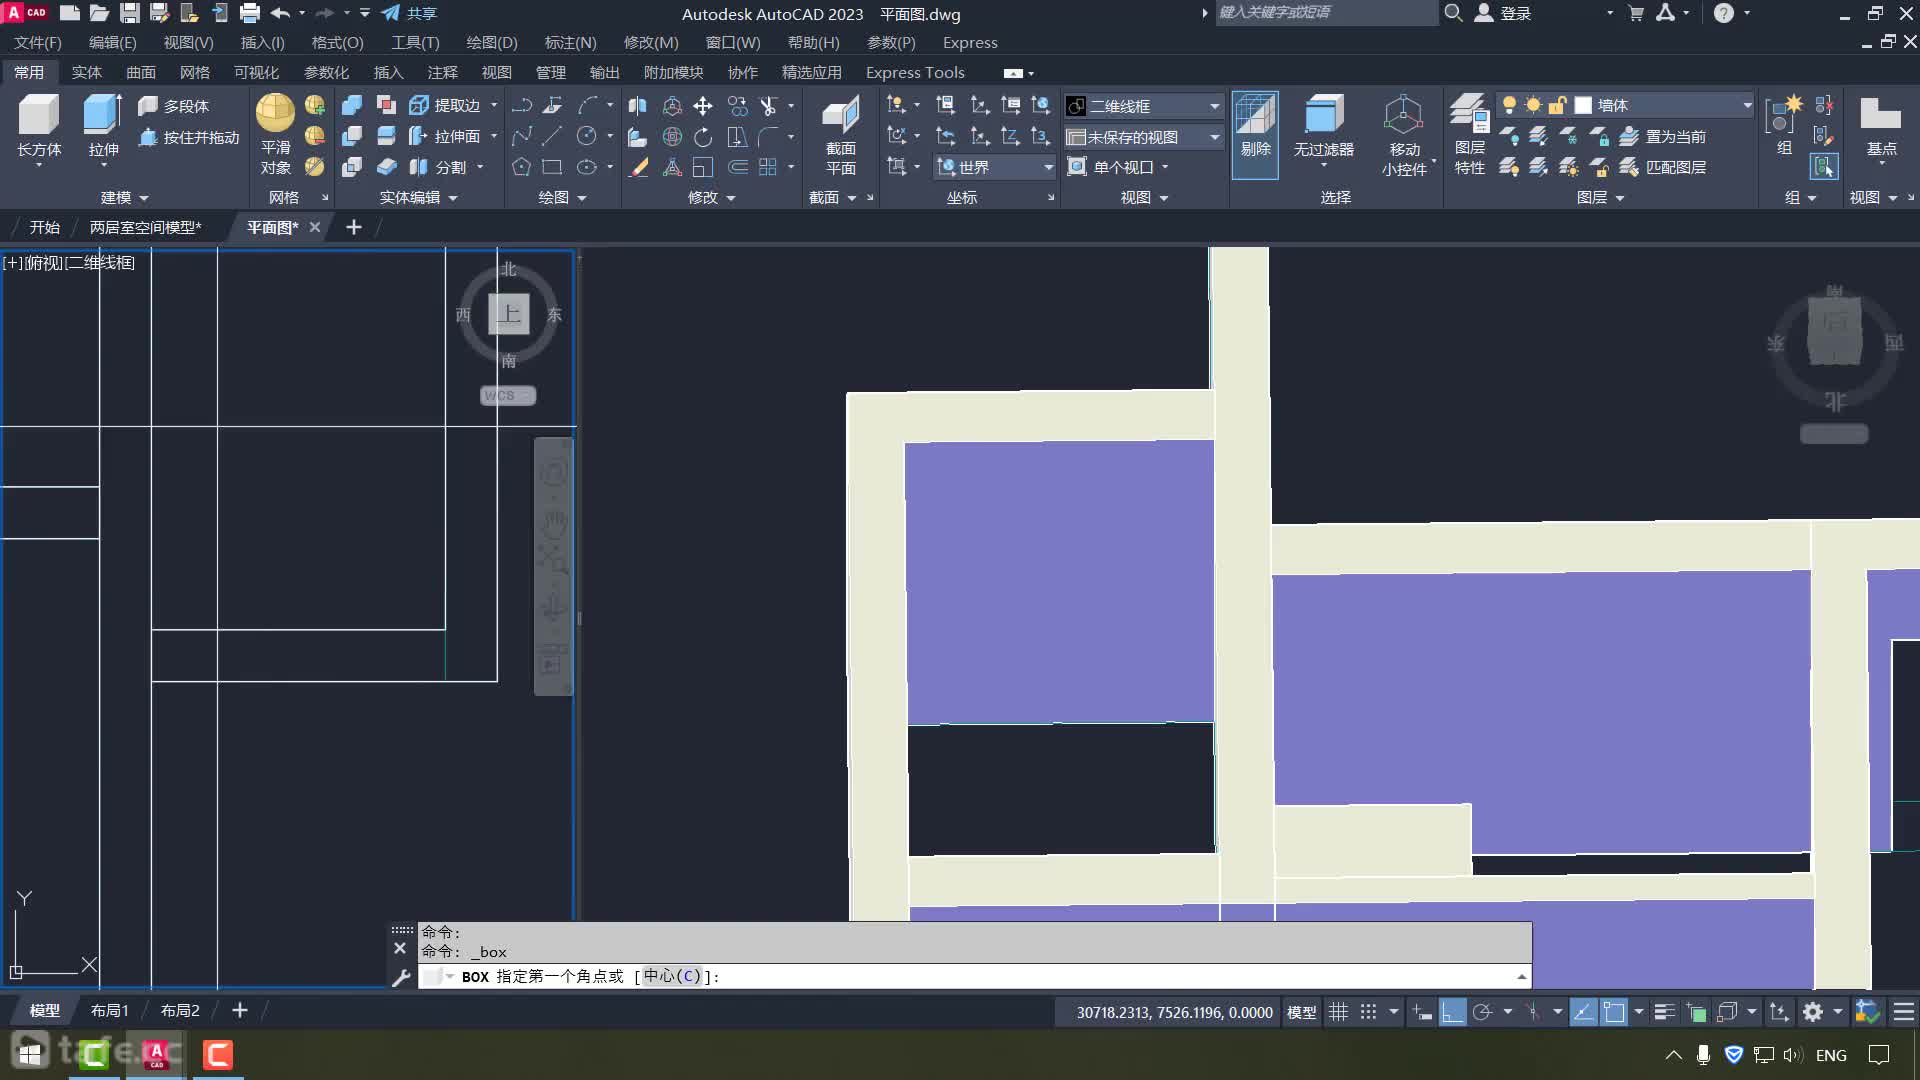Choose the Polygon draw tool

[x=521, y=167]
